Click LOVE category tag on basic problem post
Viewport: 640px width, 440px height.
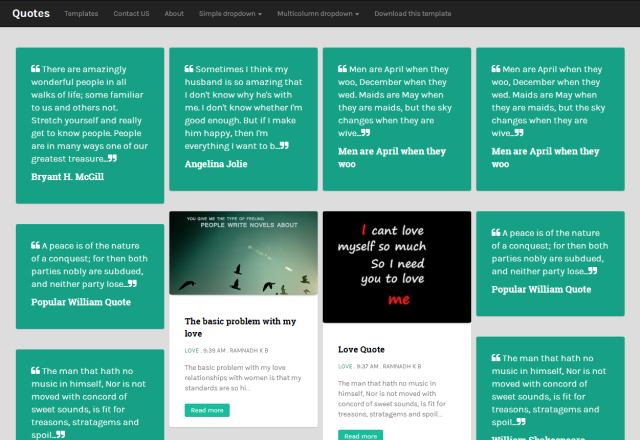coord(191,351)
